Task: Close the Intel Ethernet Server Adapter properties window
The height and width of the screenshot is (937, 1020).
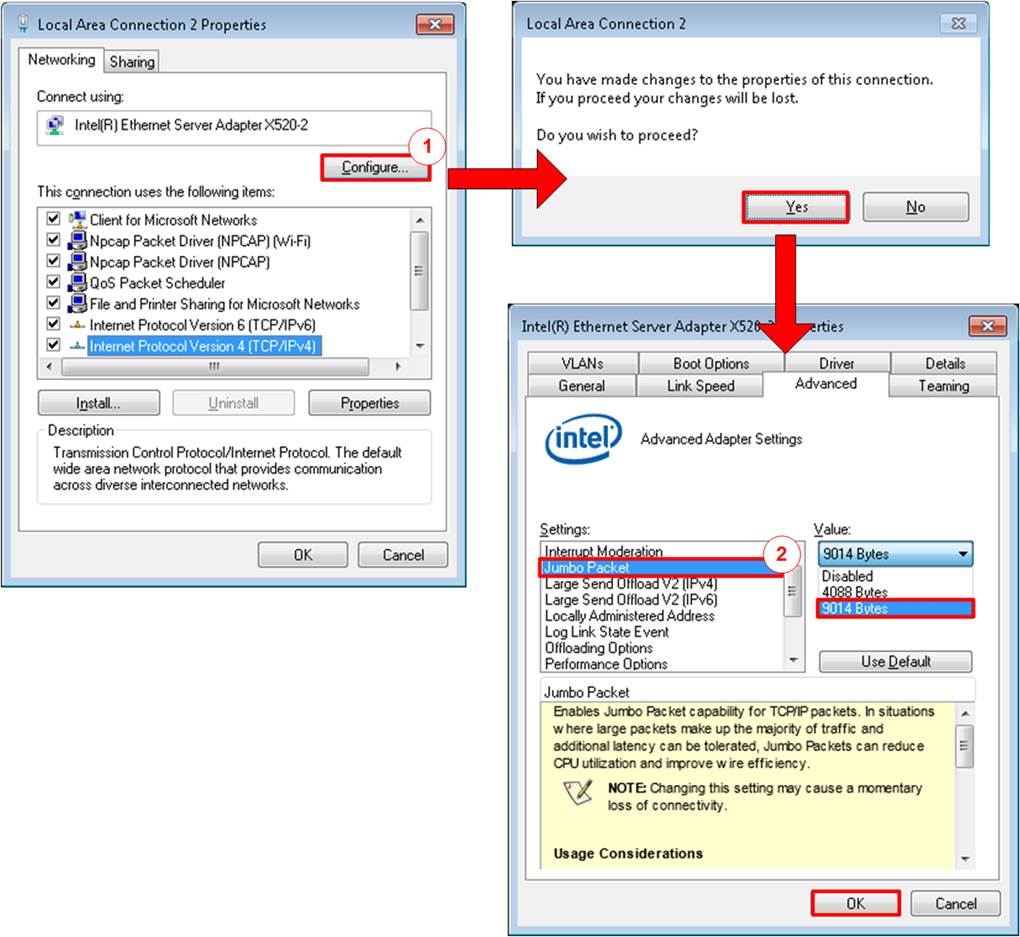Action: pyautogui.click(x=987, y=326)
